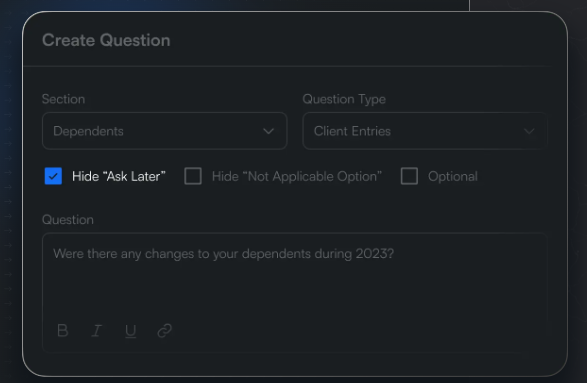Click the Question Type field label
Image resolution: width=587 pixels, height=383 pixels.
tap(344, 99)
